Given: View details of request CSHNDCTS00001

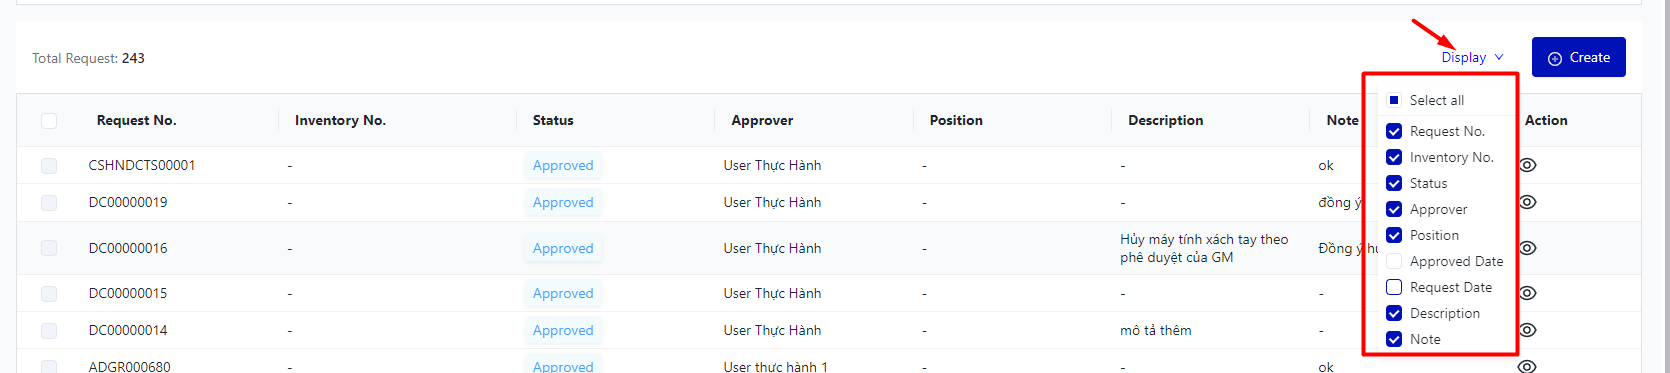Looking at the screenshot, I should pyautogui.click(x=1528, y=165).
